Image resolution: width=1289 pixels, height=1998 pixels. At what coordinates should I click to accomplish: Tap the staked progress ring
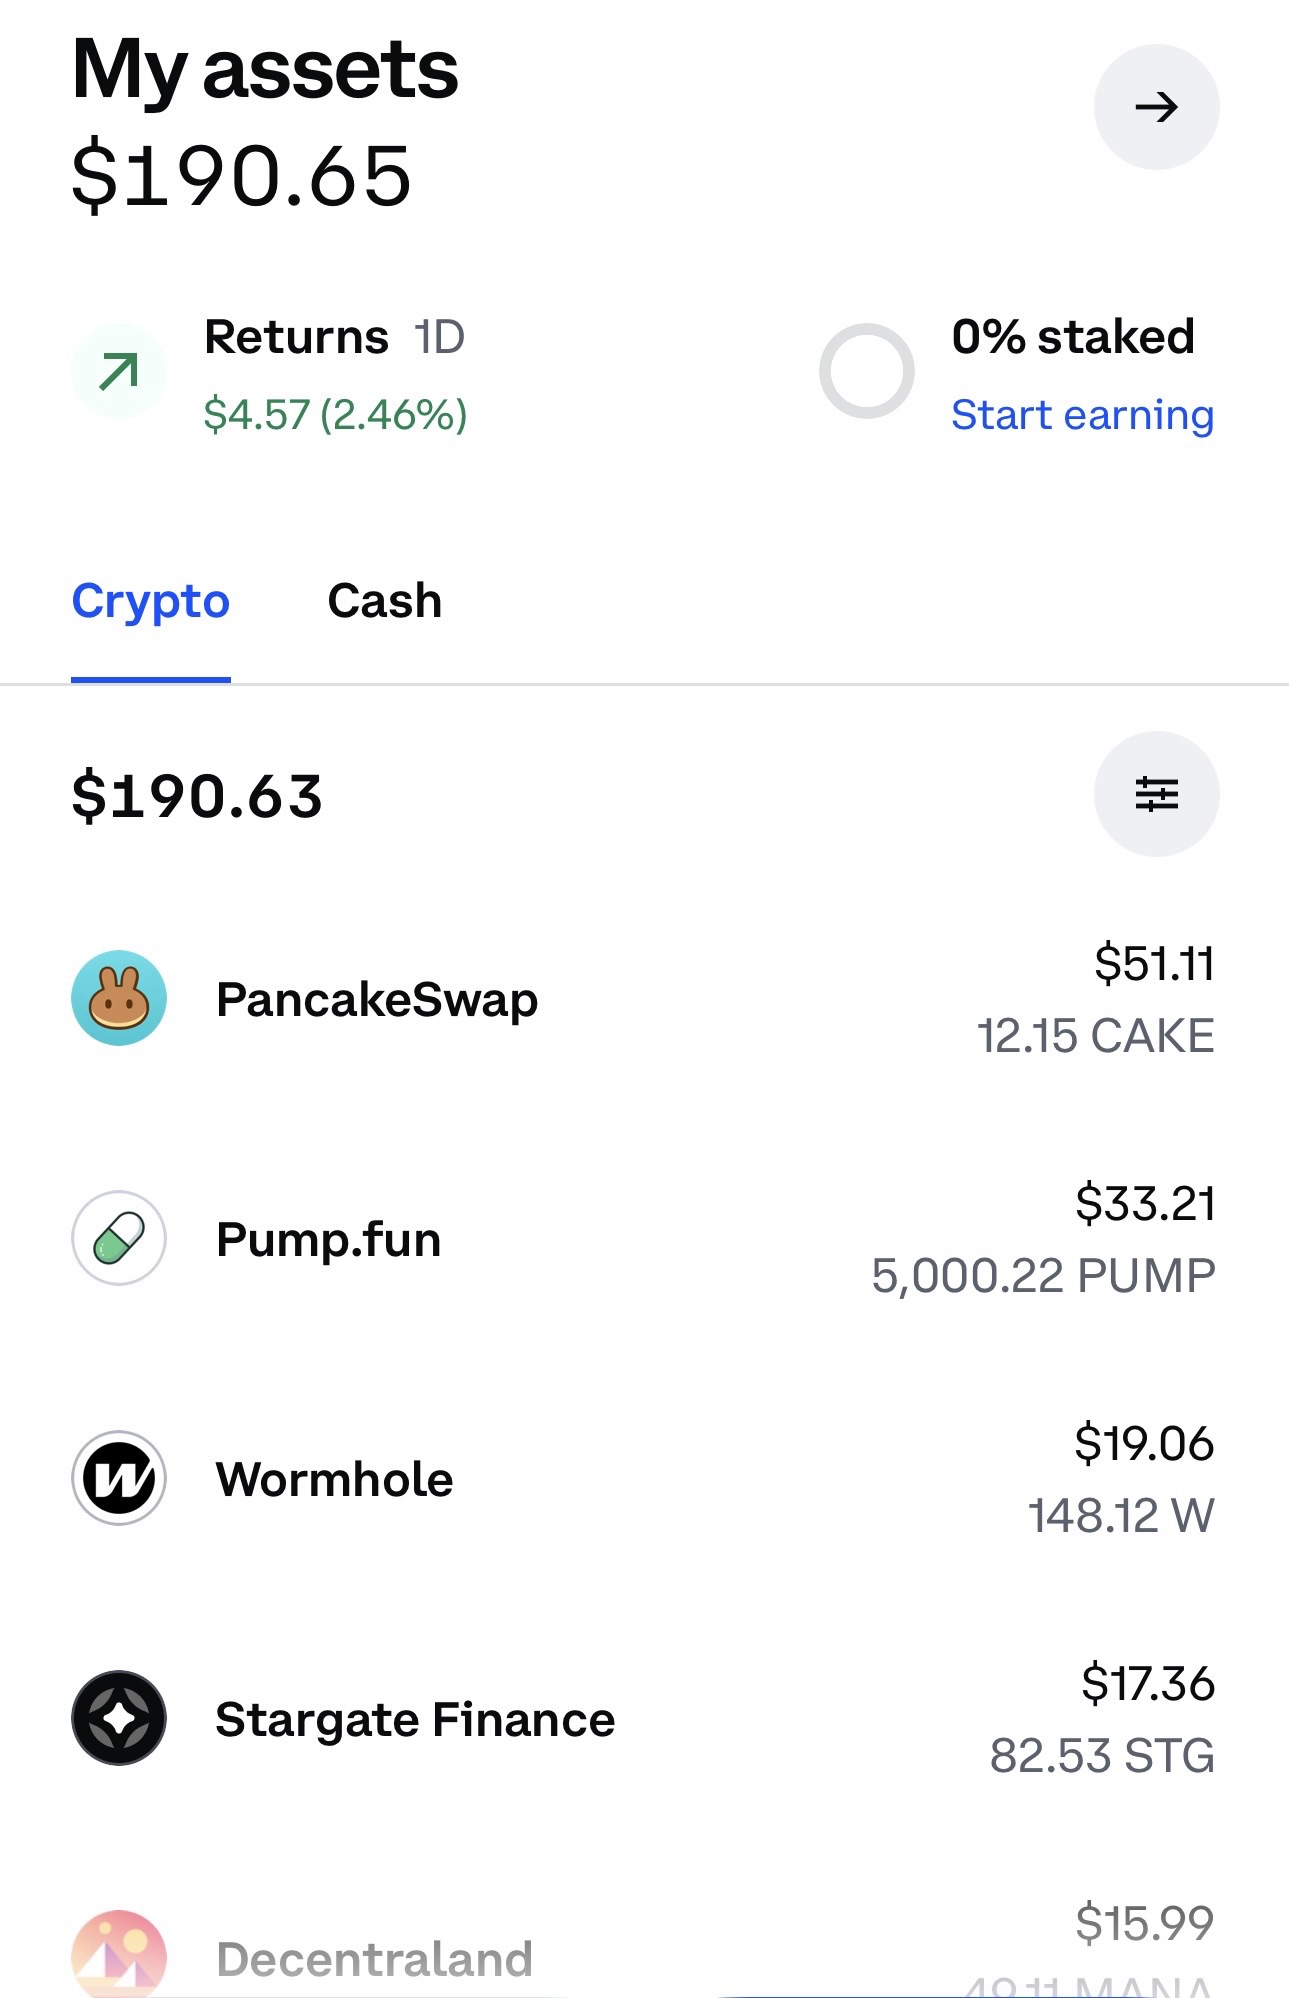click(x=866, y=371)
